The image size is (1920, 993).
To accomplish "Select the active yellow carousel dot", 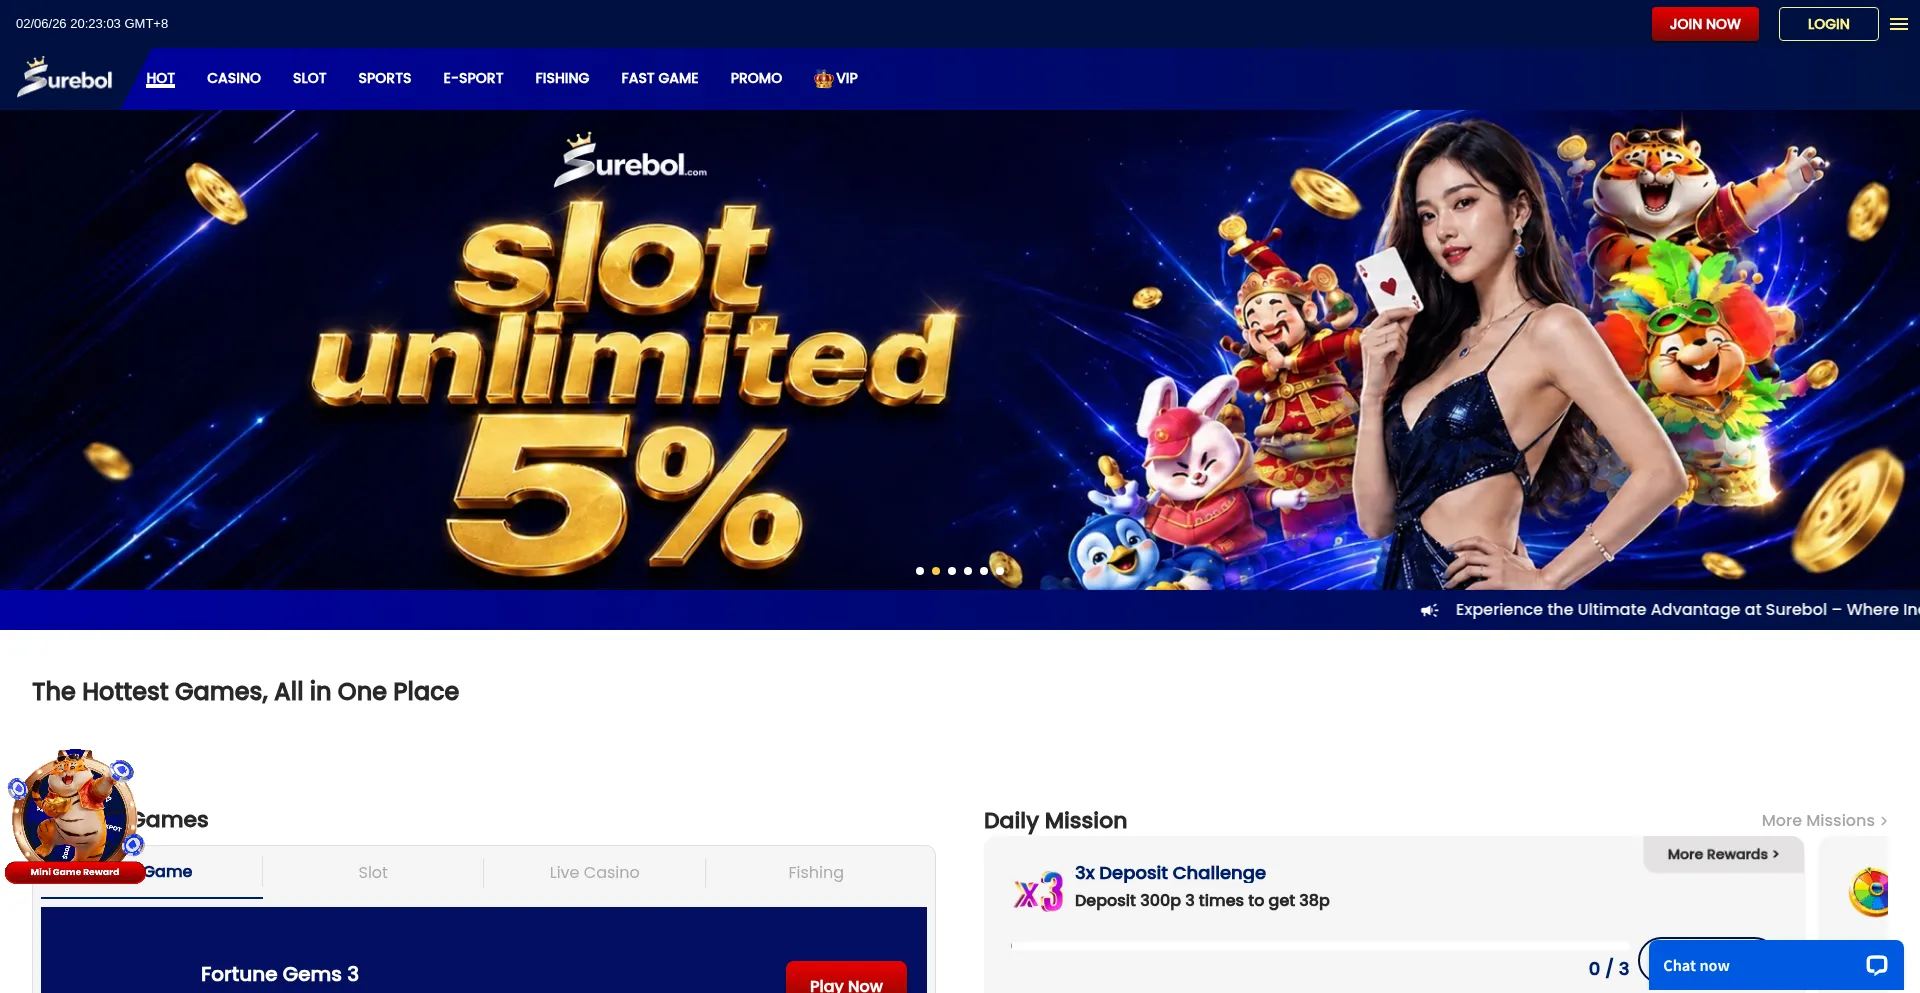I will 936,571.
